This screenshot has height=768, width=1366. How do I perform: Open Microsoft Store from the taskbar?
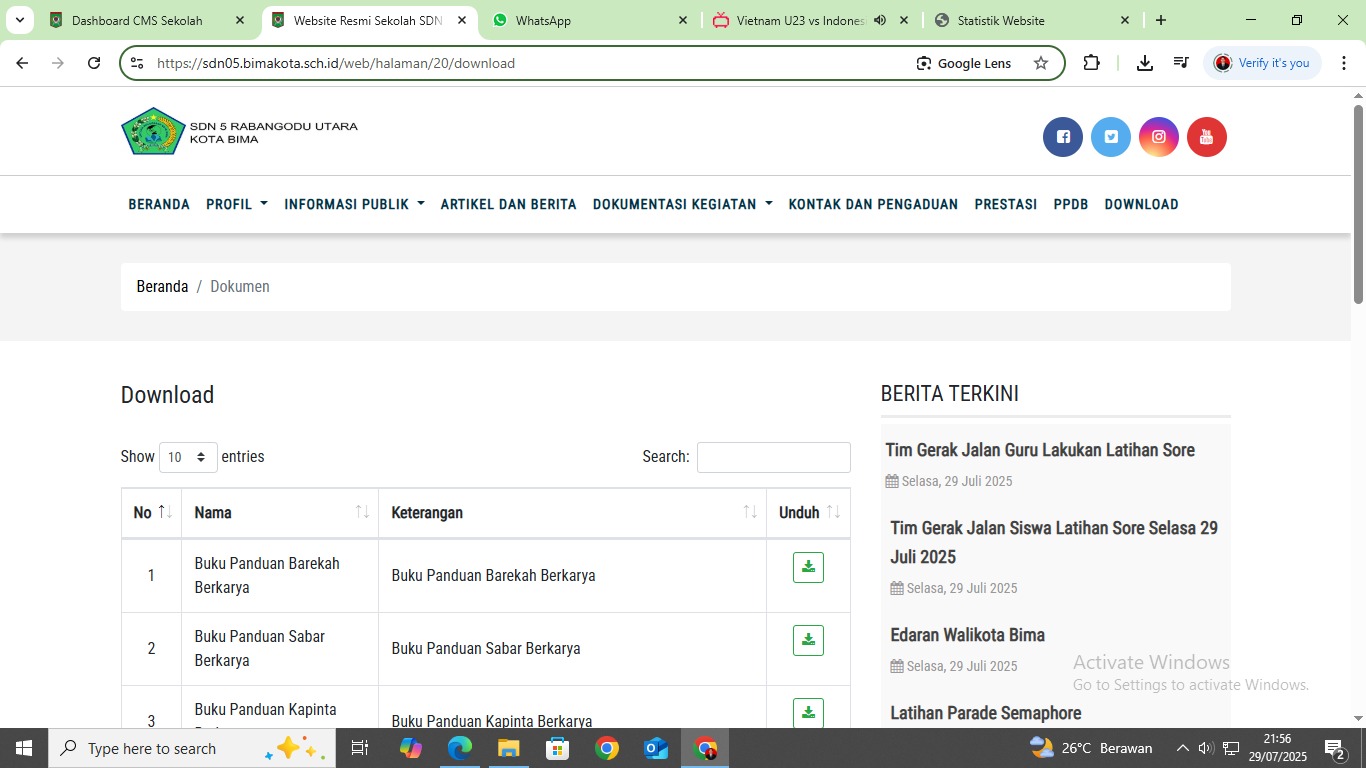point(558,748)
